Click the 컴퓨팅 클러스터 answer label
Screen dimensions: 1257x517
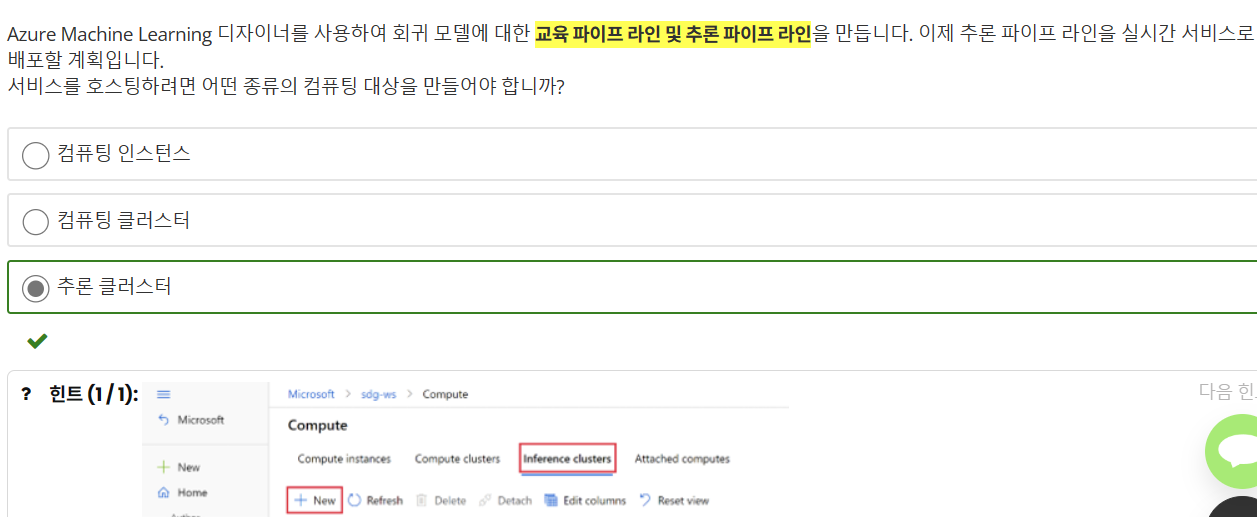[124, 220]
